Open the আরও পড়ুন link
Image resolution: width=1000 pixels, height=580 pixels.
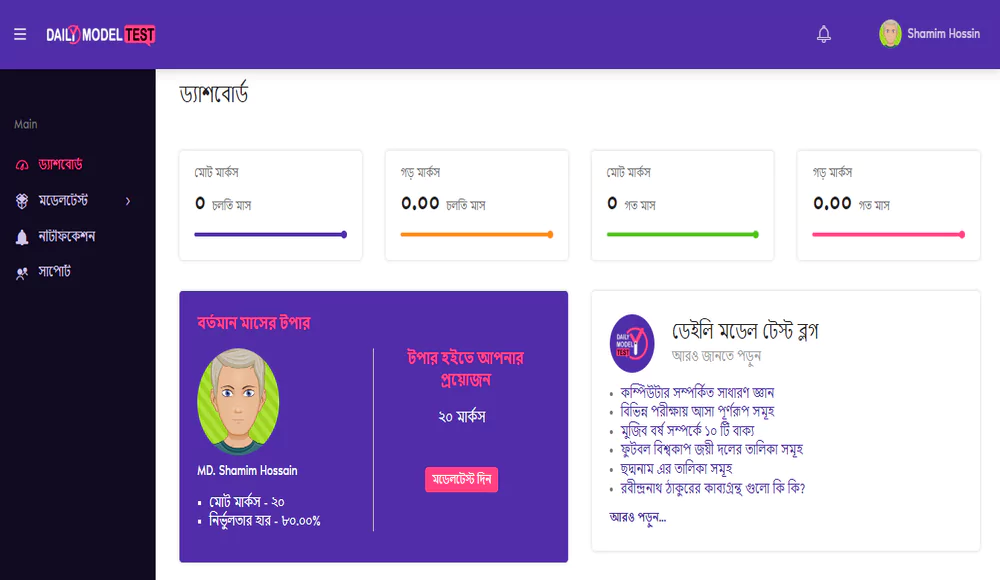637,517
